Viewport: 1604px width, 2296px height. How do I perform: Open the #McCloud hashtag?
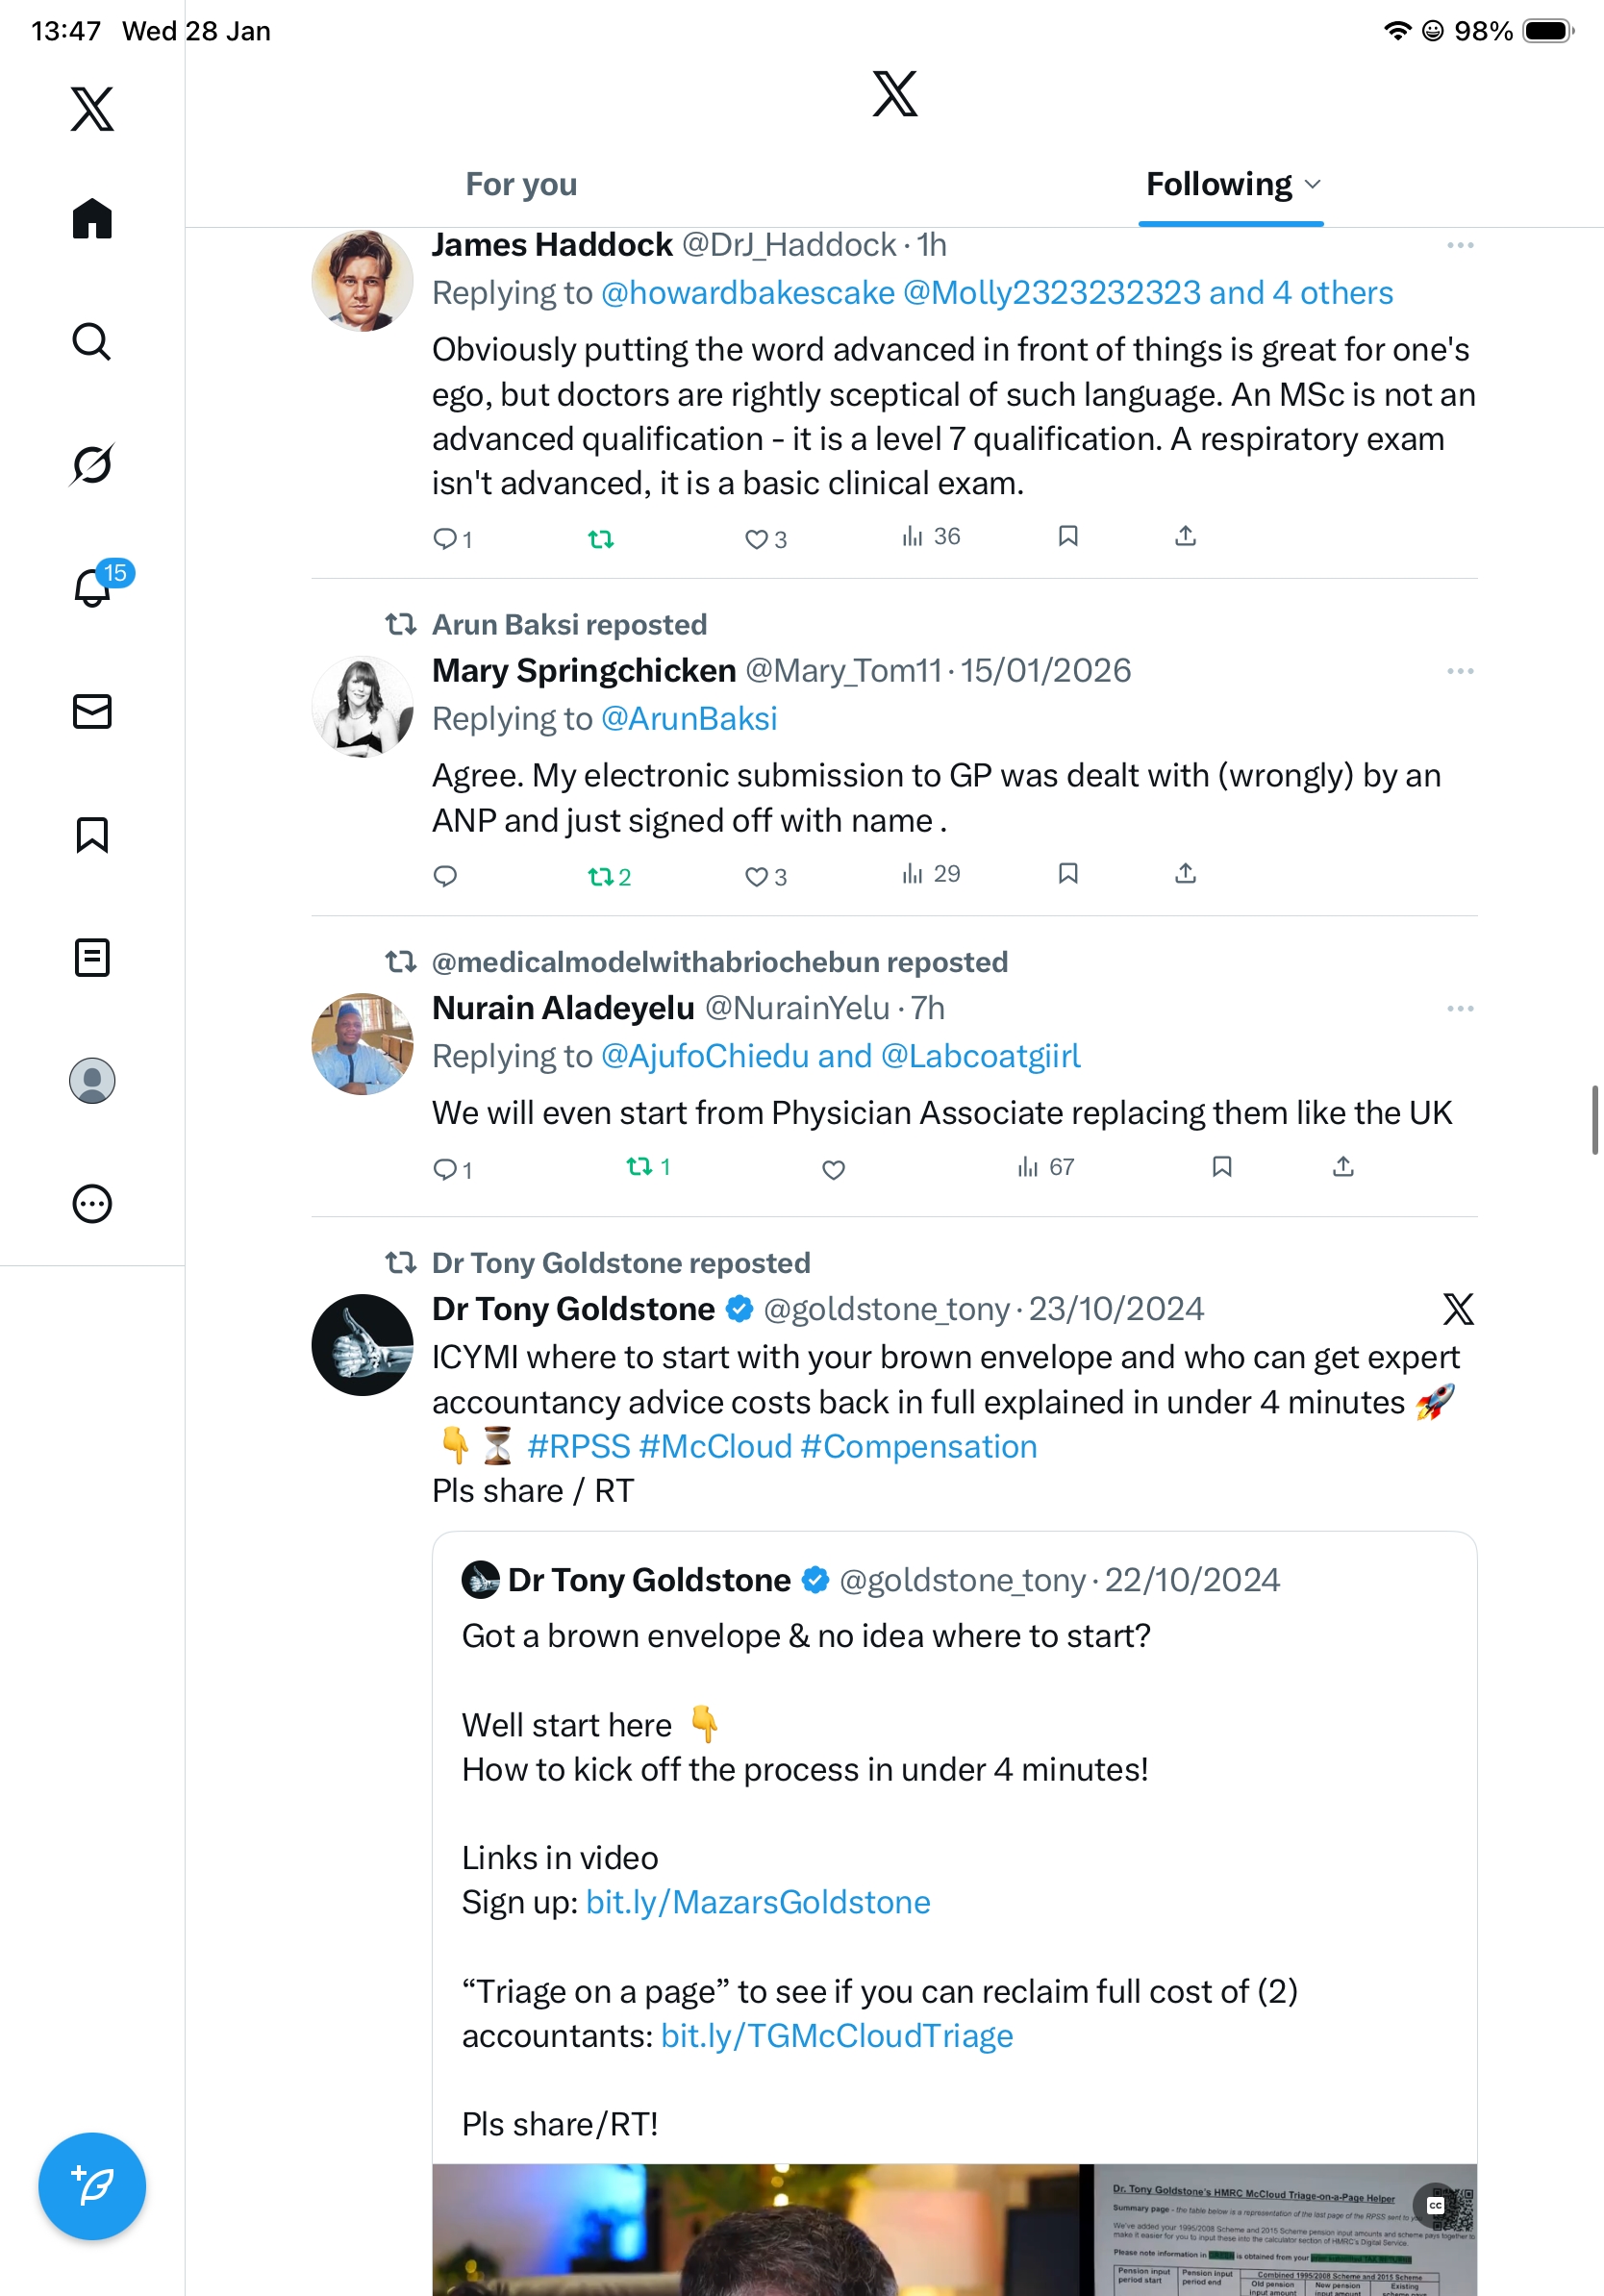(x=715, y=1446)
